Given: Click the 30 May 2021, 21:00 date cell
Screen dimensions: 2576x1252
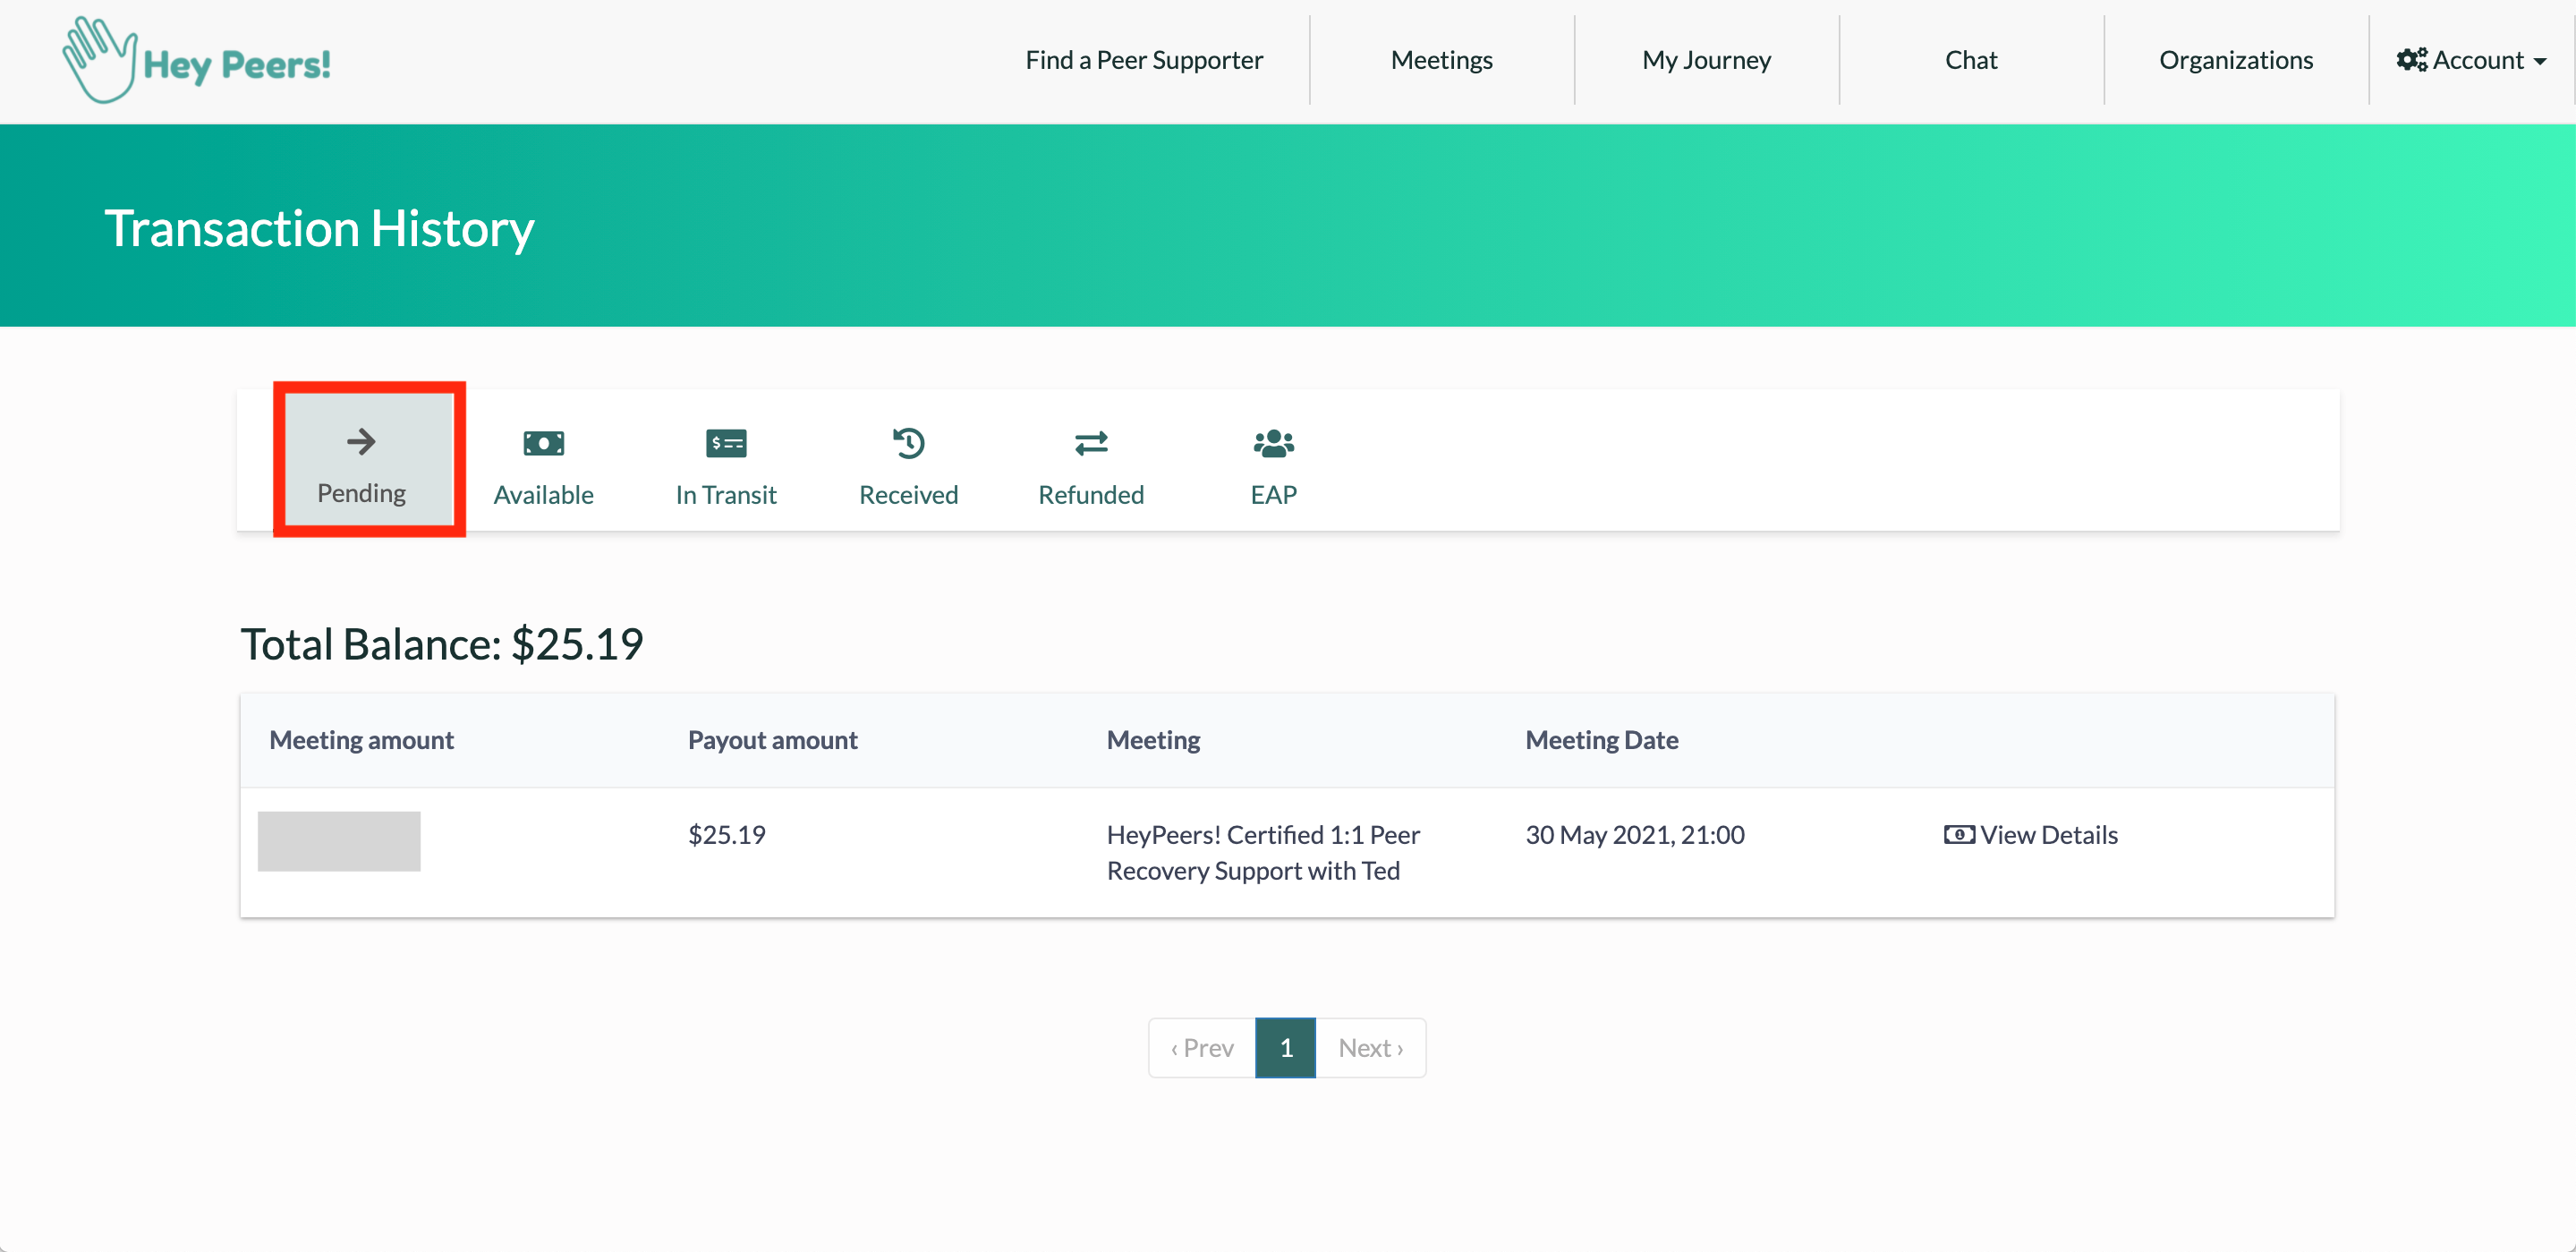Looking at the screenshot, I should (1634, 835).
